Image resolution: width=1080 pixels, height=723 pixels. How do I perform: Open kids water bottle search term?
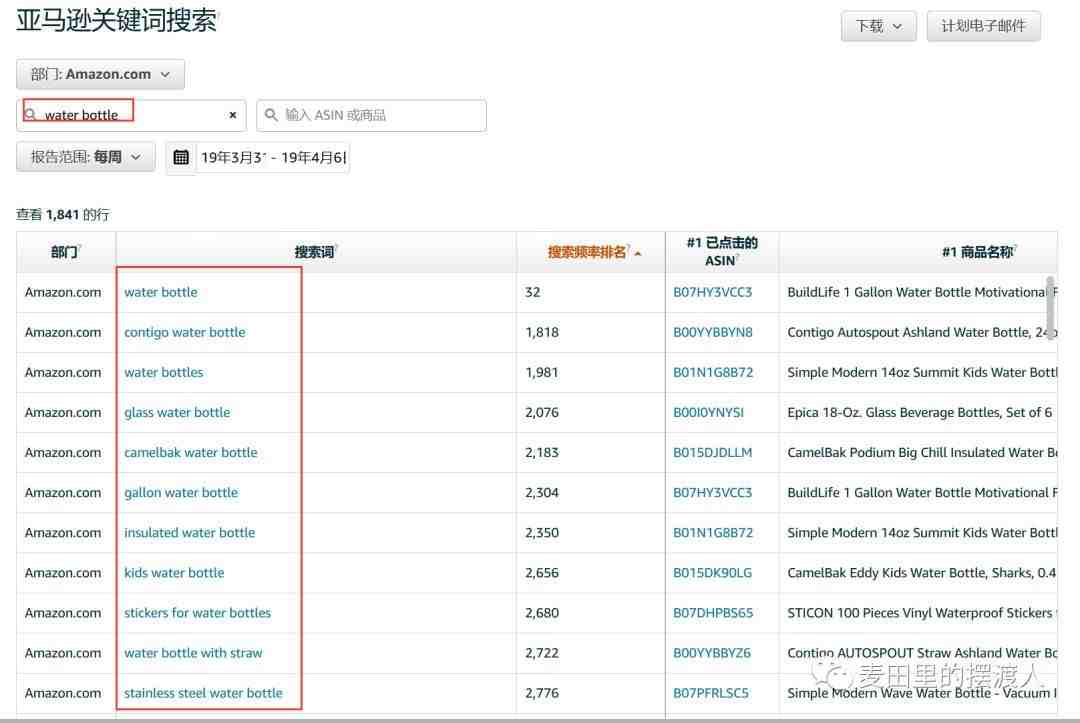pyautogui.click(x=174, y=572)
